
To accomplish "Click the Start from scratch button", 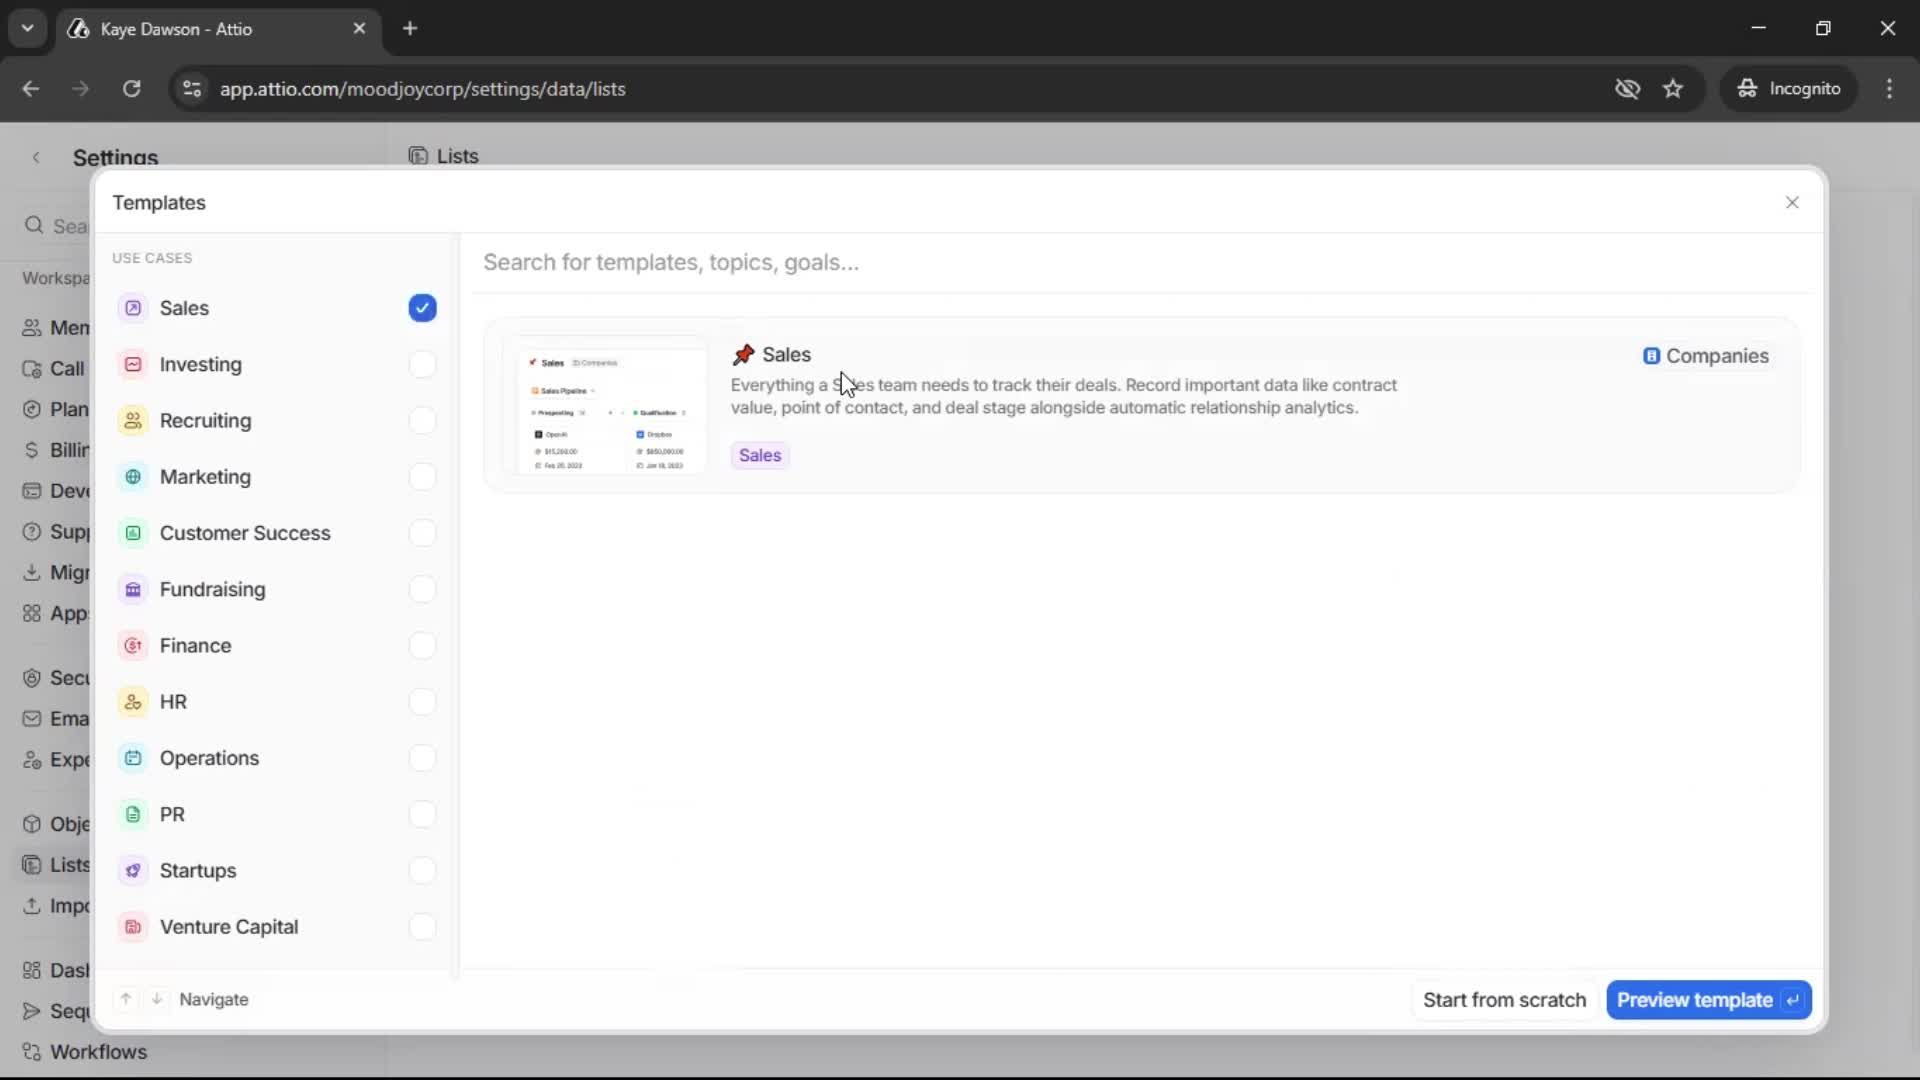I will [1504, 1000].
